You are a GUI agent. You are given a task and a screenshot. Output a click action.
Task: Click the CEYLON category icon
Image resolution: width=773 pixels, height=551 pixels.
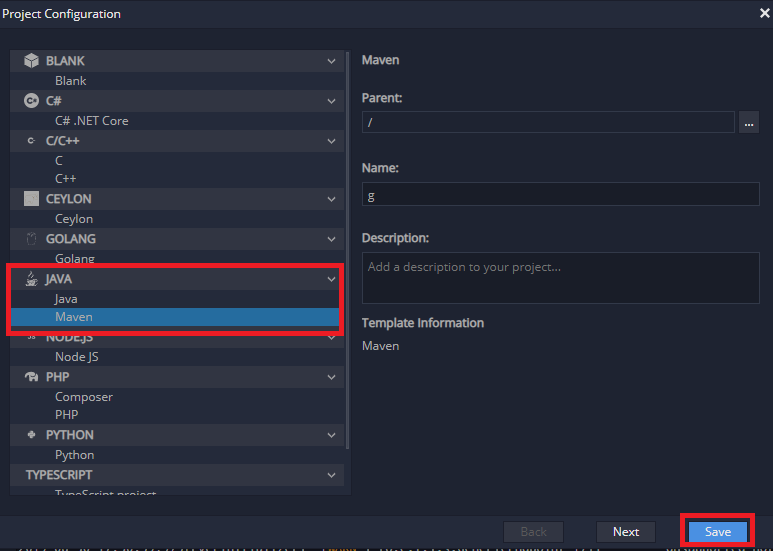click(31, 199)
